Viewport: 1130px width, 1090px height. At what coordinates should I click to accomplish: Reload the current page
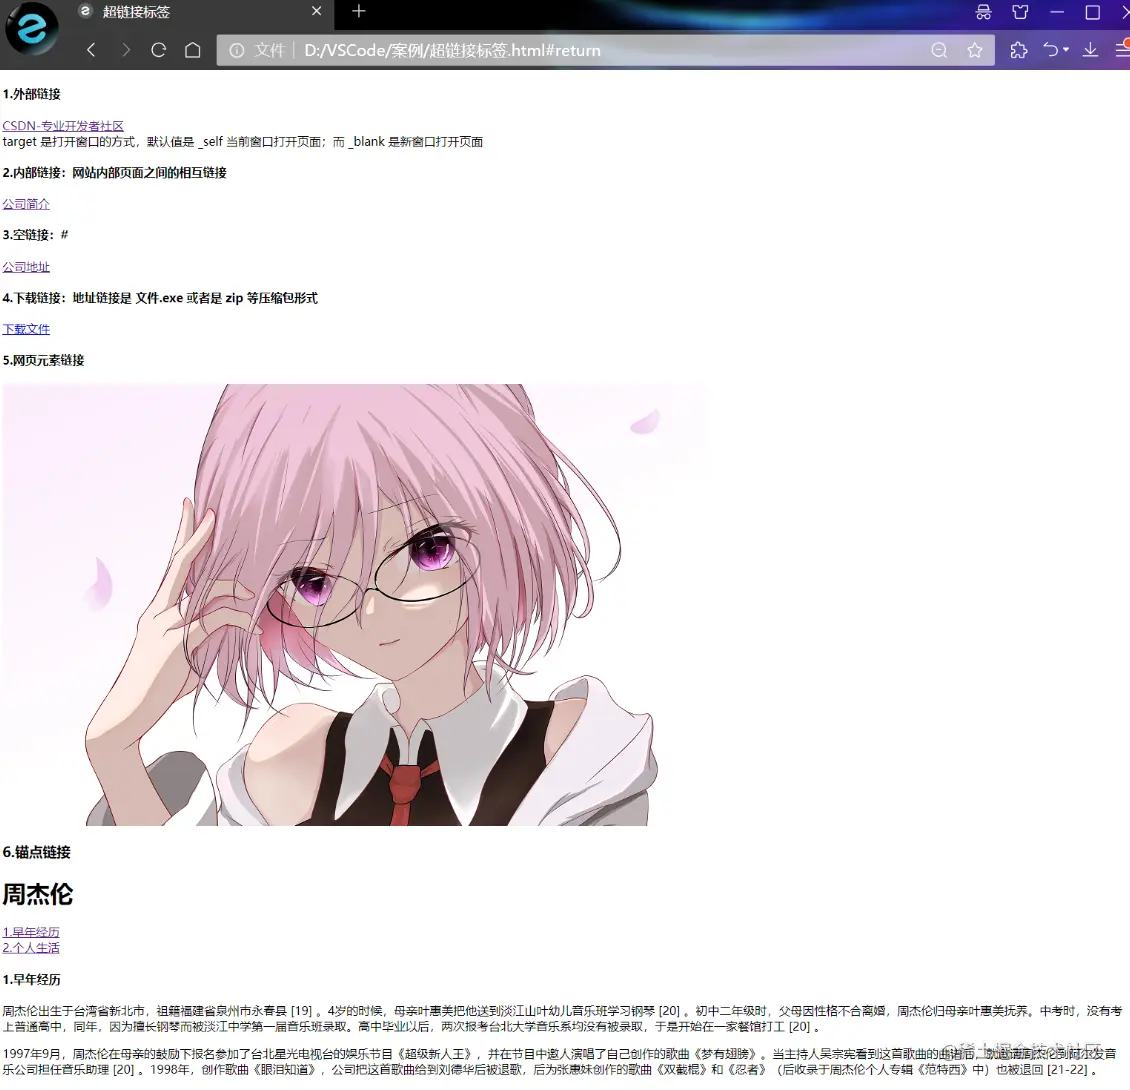tap(158, 49)
